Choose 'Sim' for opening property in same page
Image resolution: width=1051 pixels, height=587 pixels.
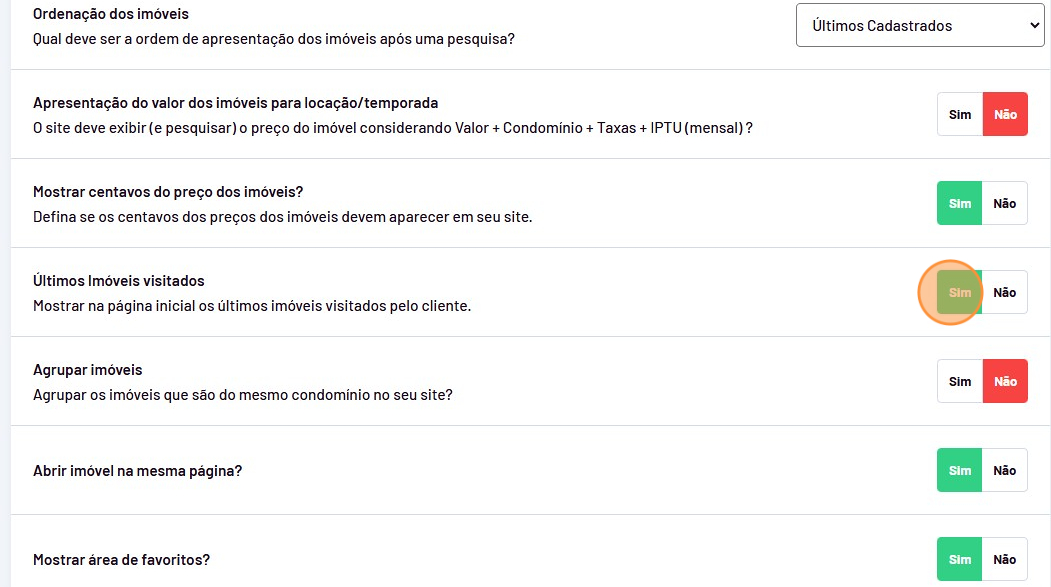point(960,471)
